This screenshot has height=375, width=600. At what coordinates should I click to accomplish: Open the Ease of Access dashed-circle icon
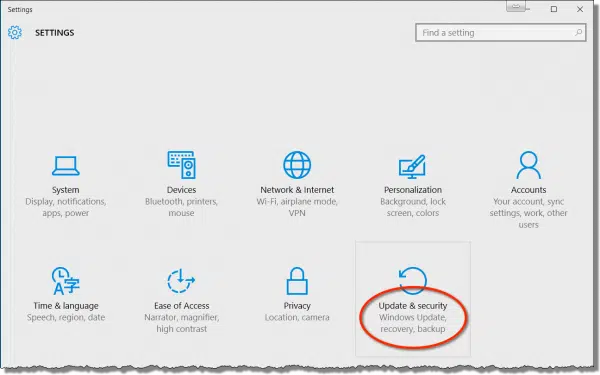pyautogui.click(x=181, y=281)
